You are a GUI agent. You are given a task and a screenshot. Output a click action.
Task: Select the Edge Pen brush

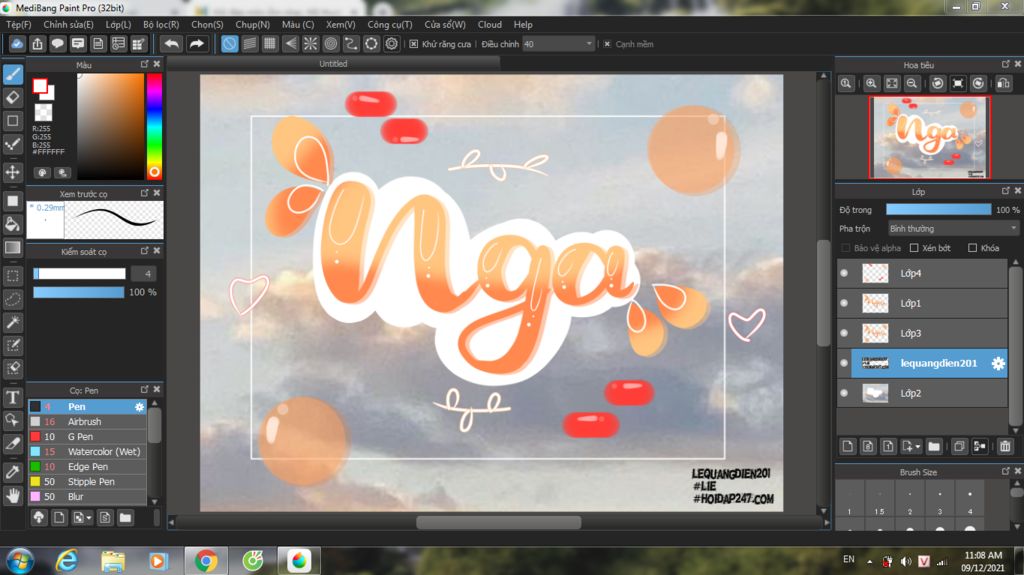point(88,467)
